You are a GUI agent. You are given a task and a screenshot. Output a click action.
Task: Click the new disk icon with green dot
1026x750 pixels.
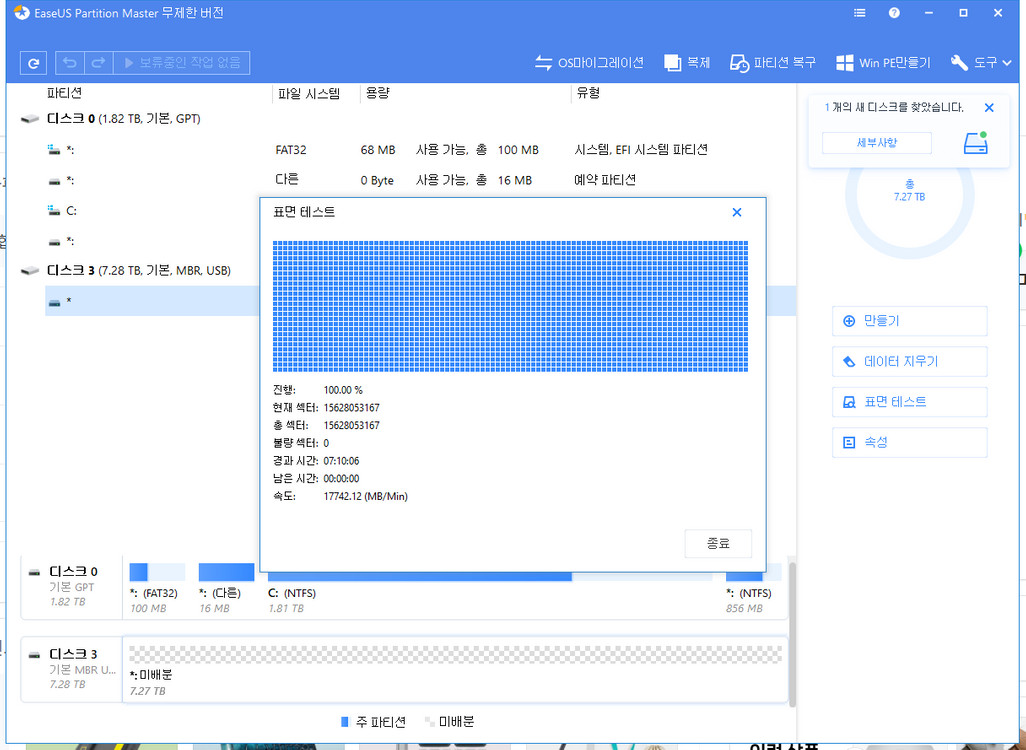coord(976,142)
